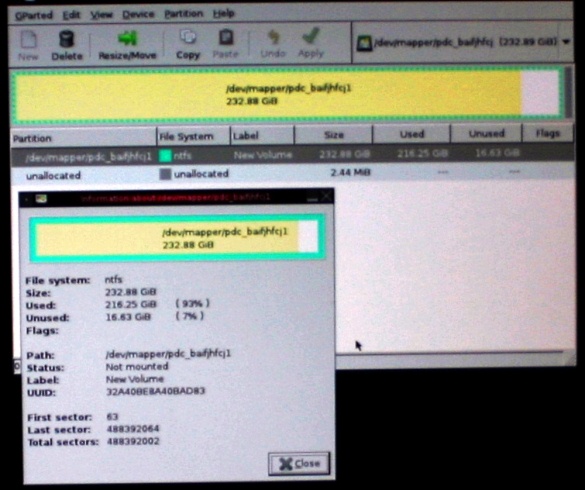Viewport: 585px width, 490px height.
Task: Minimize the Information dialog
Action: point(313,198)
